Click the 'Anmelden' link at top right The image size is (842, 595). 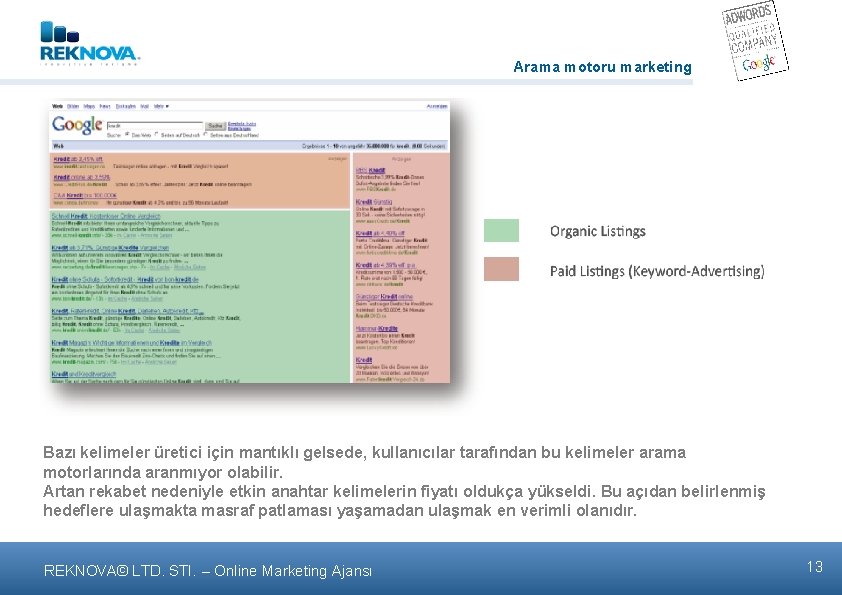[x=437, y=106]
